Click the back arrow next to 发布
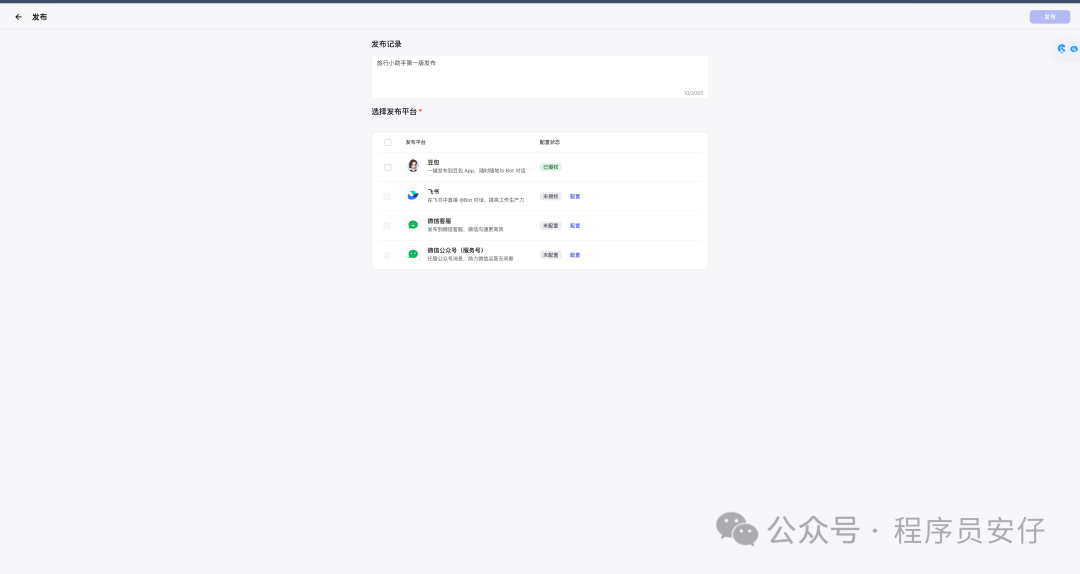 [18, 17]
